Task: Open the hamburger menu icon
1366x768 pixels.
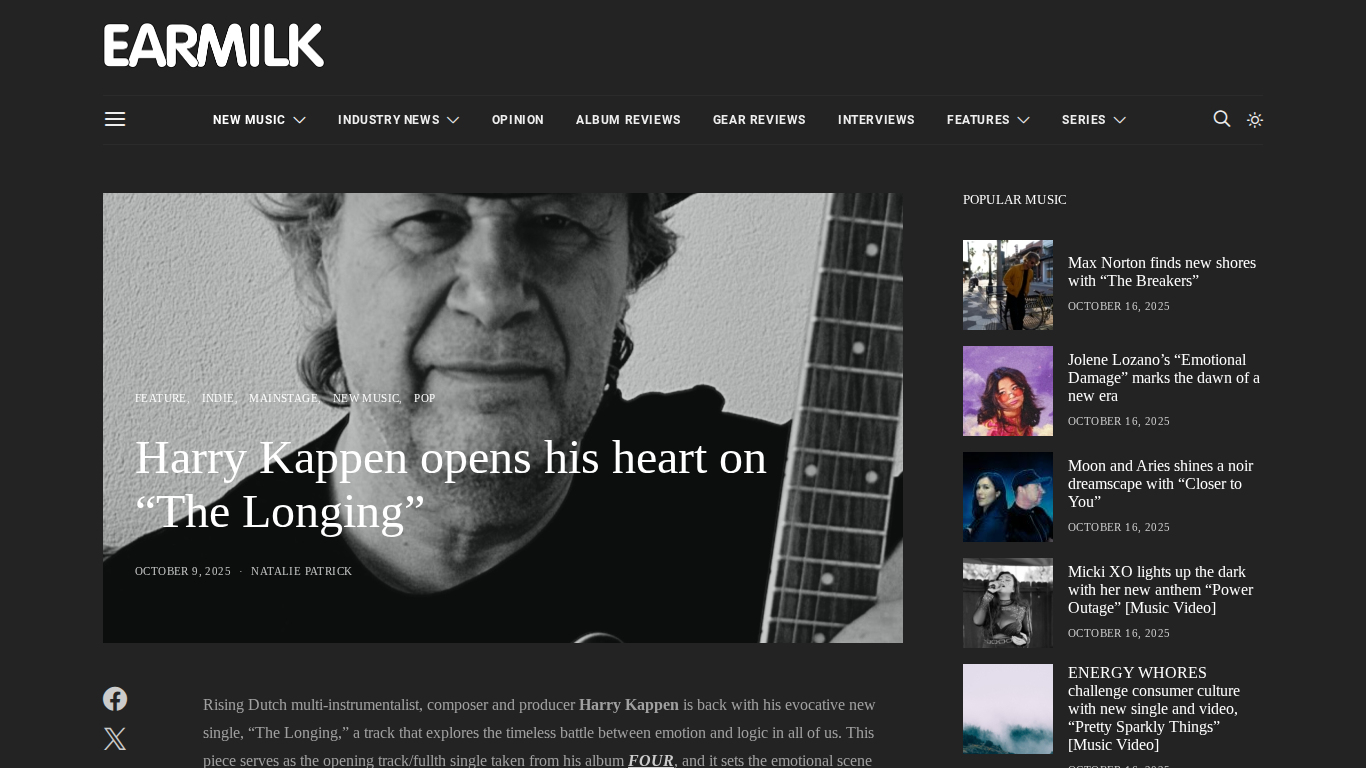Action: pos(115,119)
